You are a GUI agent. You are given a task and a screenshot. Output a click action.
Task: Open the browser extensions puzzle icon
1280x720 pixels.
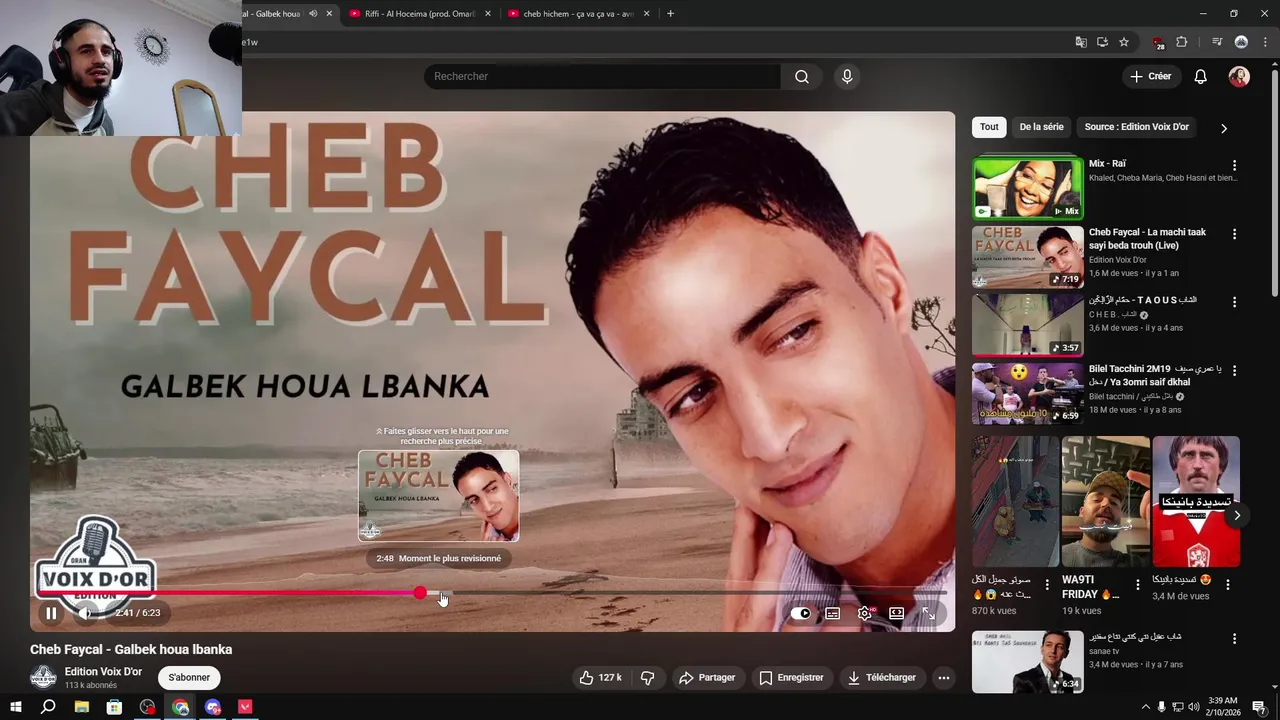click(x=1181, y=42)
